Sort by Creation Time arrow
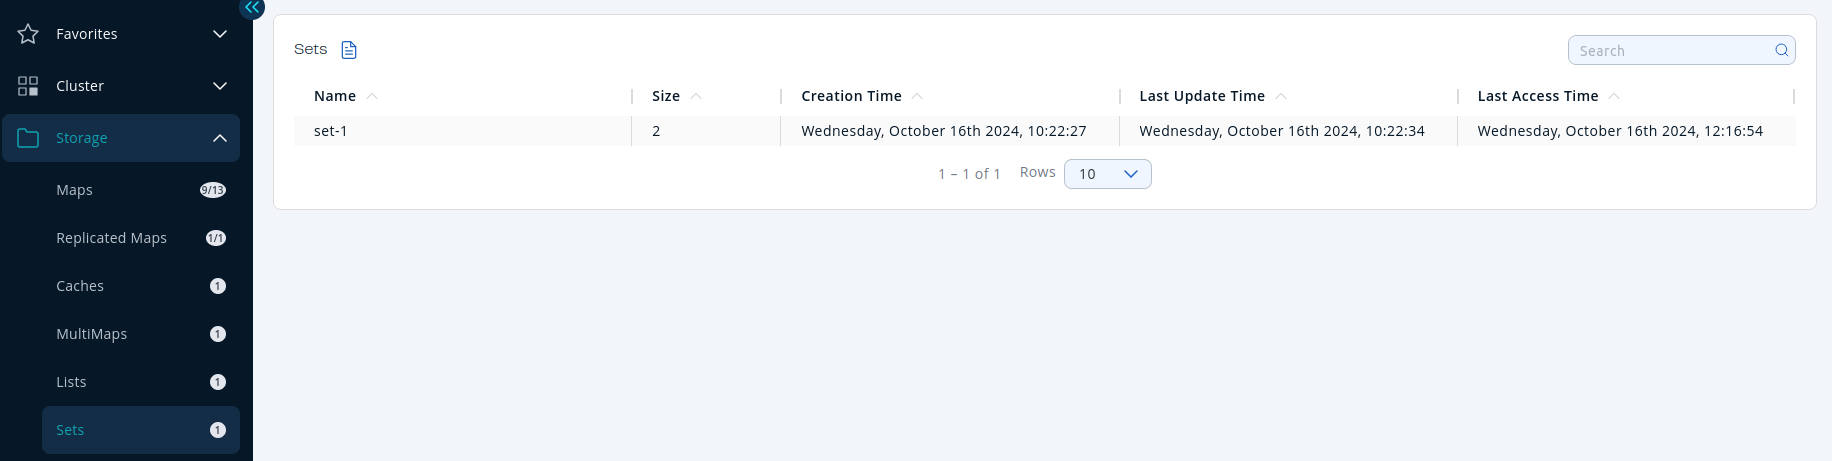This screenshot has width=1832, height=461. click(x=917, y=96)
